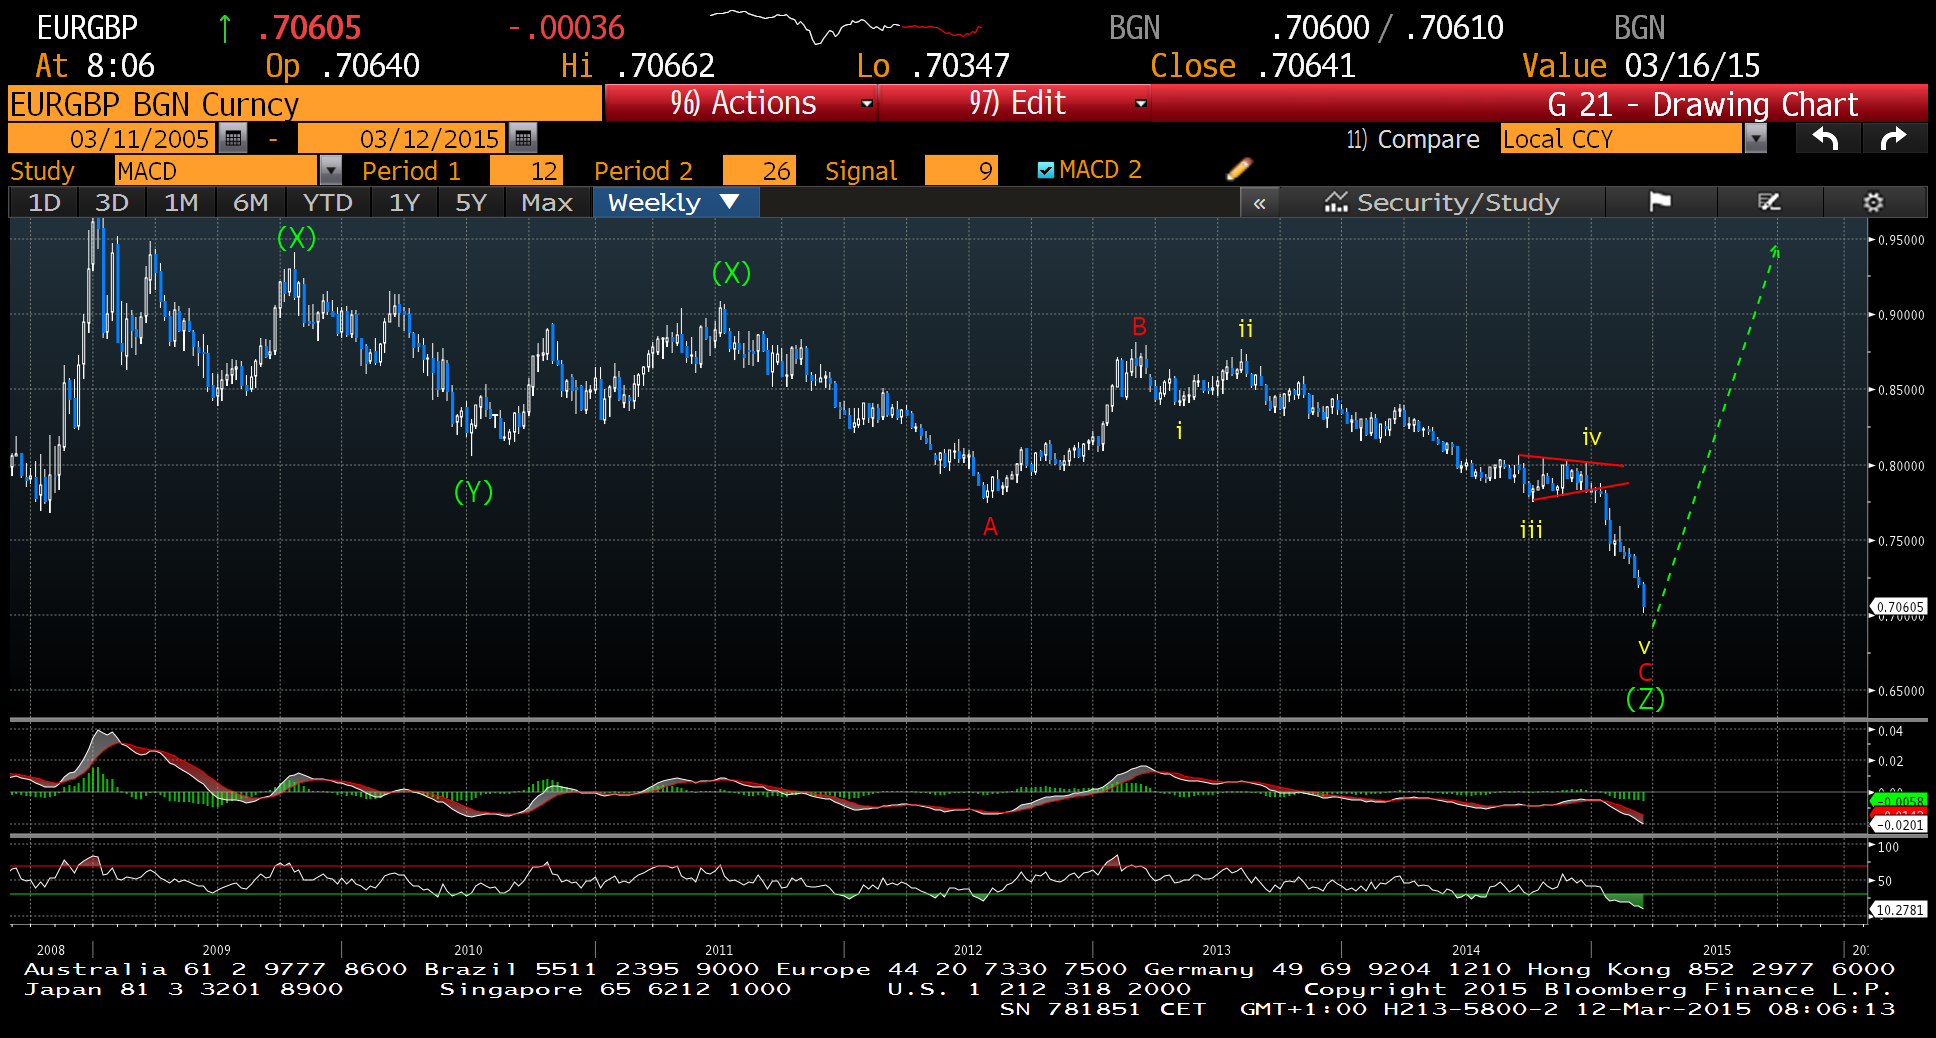The width and height of the screenshot is (1936, 1038).
Task: Open the end date calendar picker
Action: 523,139
